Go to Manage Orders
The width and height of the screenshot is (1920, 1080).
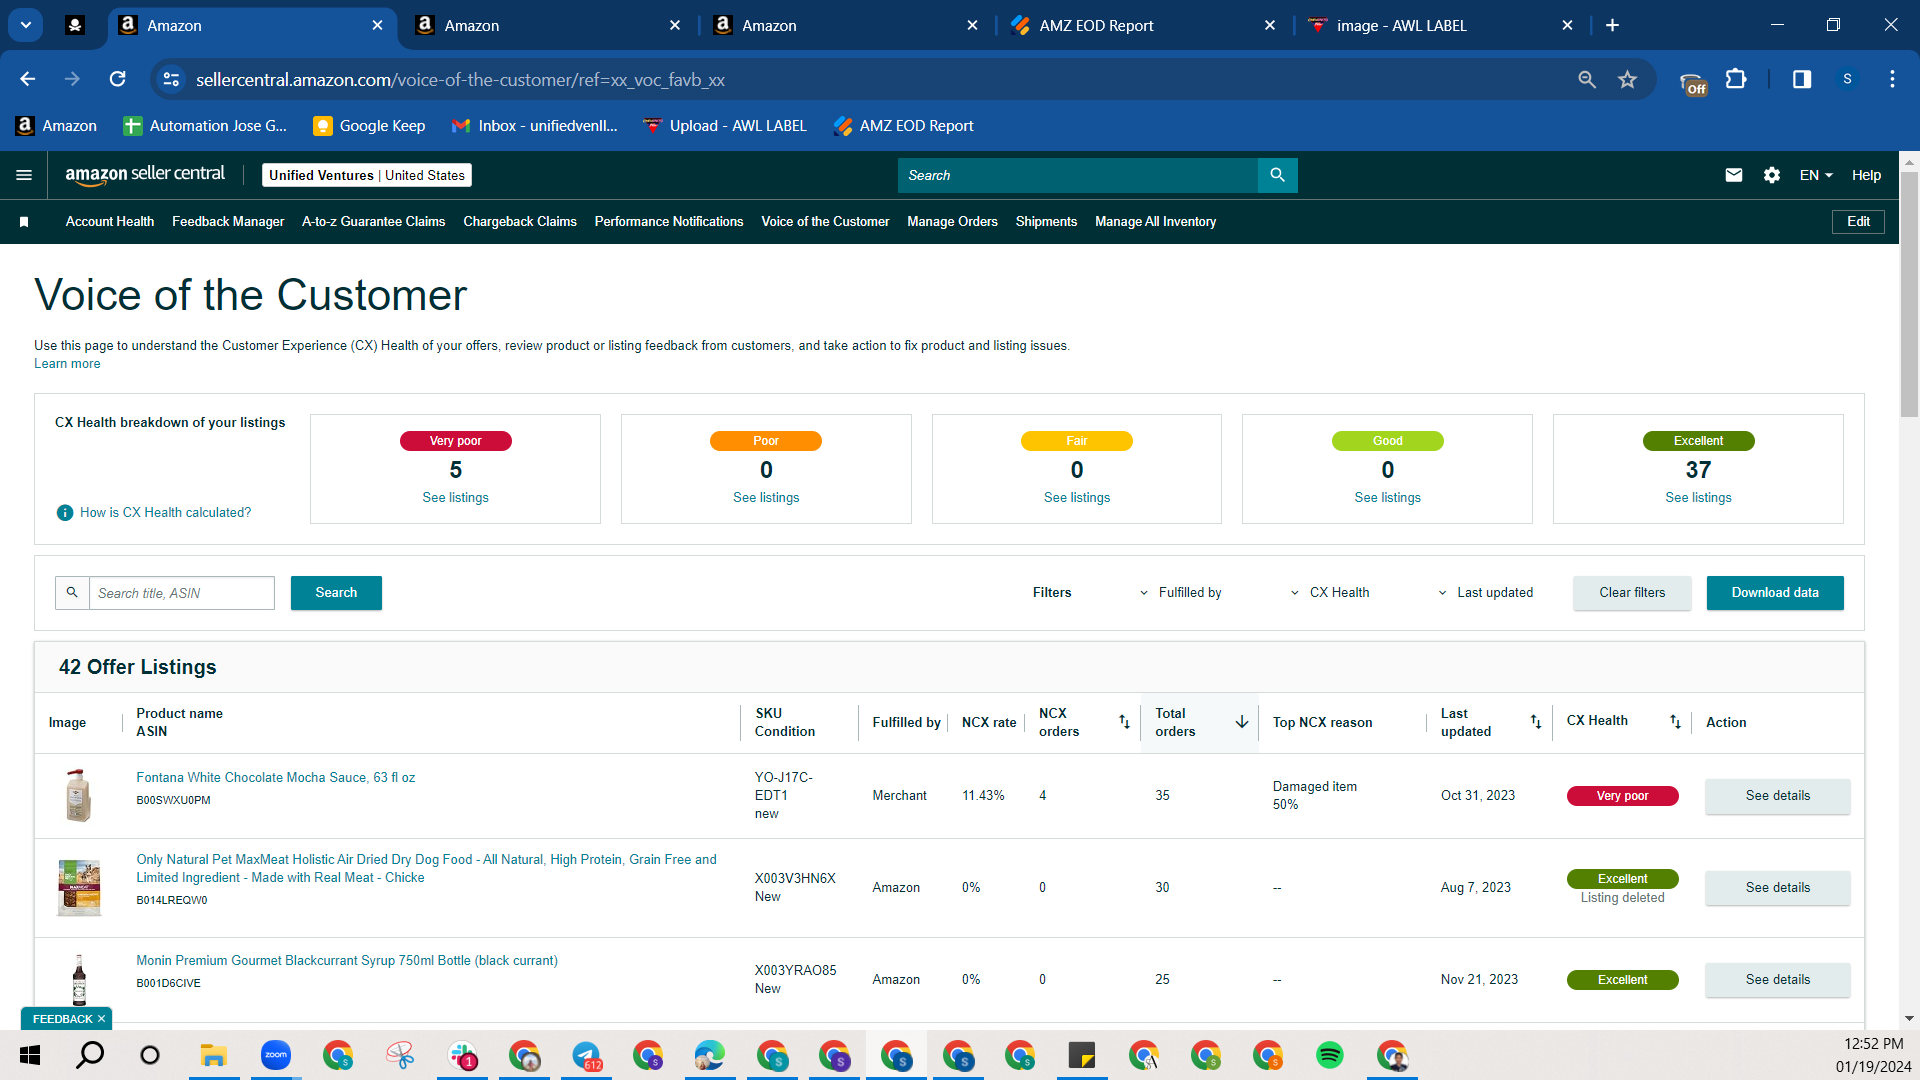click(x=952, y=222)
